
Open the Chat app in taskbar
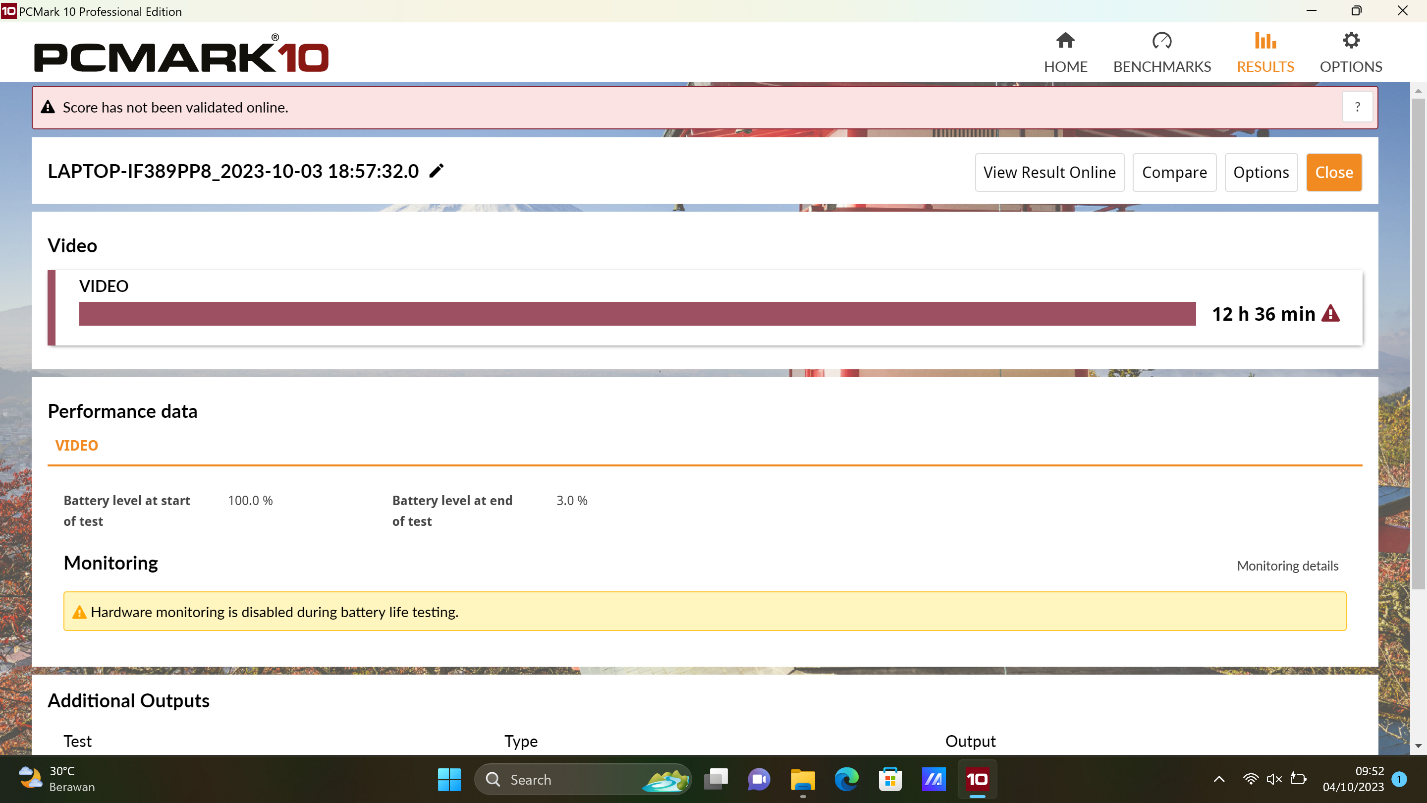[759, 779]
